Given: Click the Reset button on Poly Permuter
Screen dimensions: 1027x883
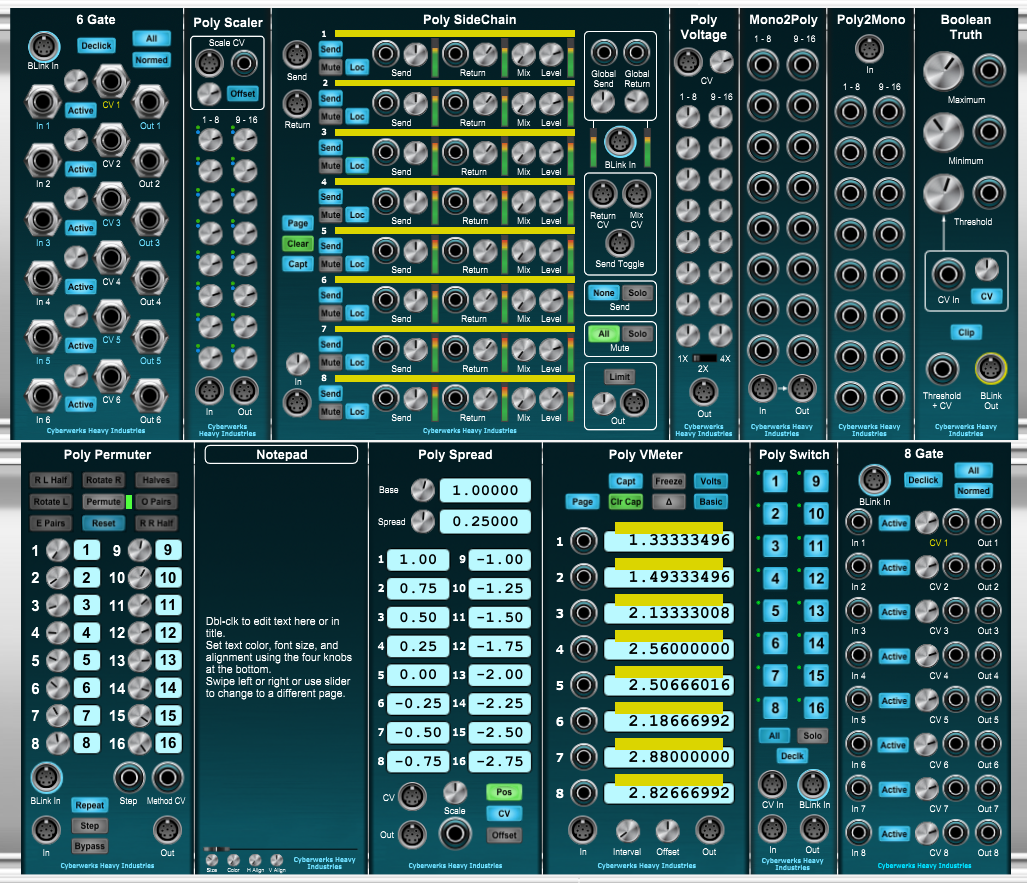Looking at the screenshot, I should click(x=103, y=523).
